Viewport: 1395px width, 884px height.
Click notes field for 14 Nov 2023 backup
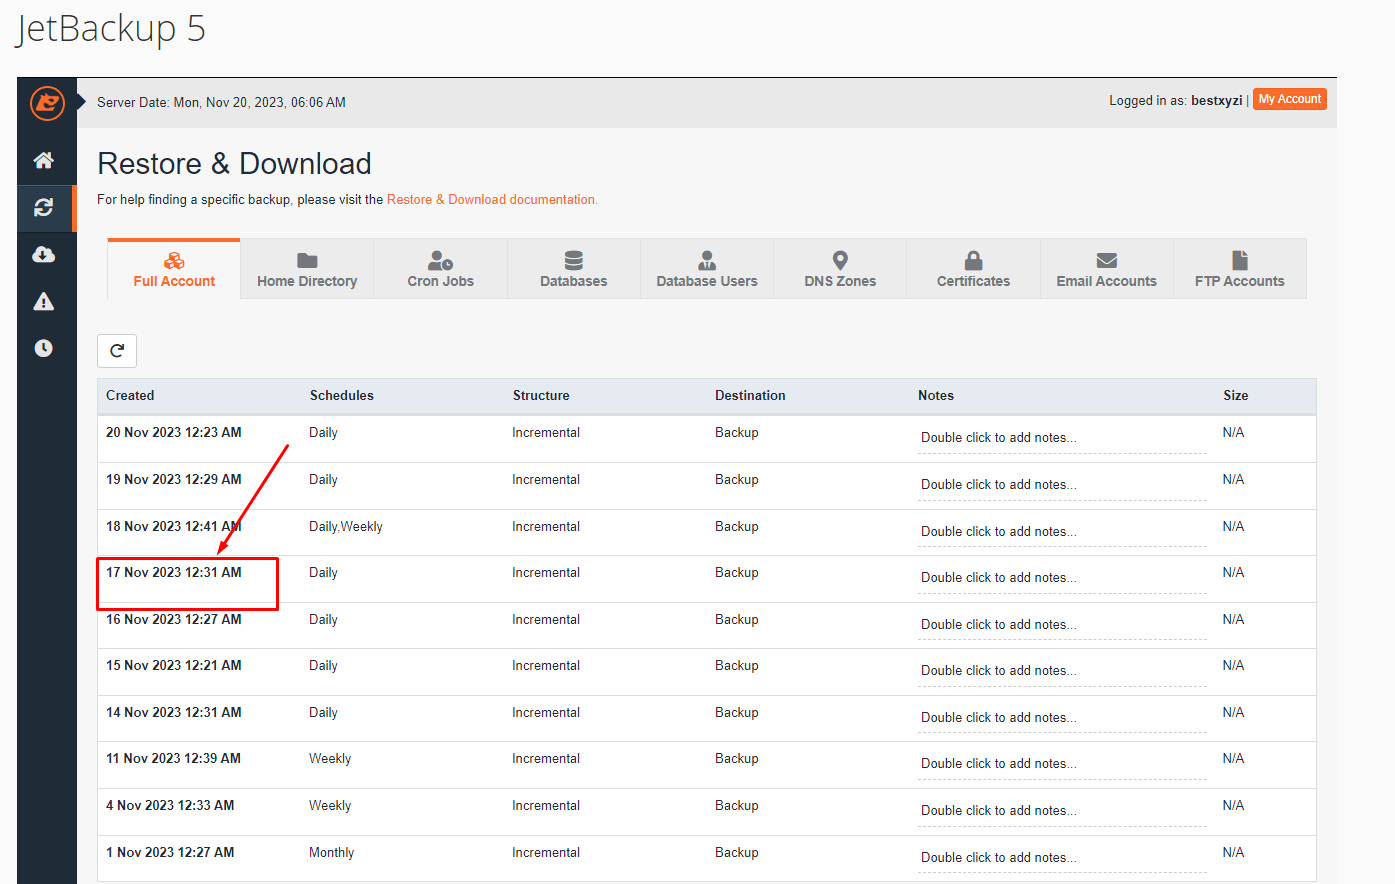[x=1062, y=718]
